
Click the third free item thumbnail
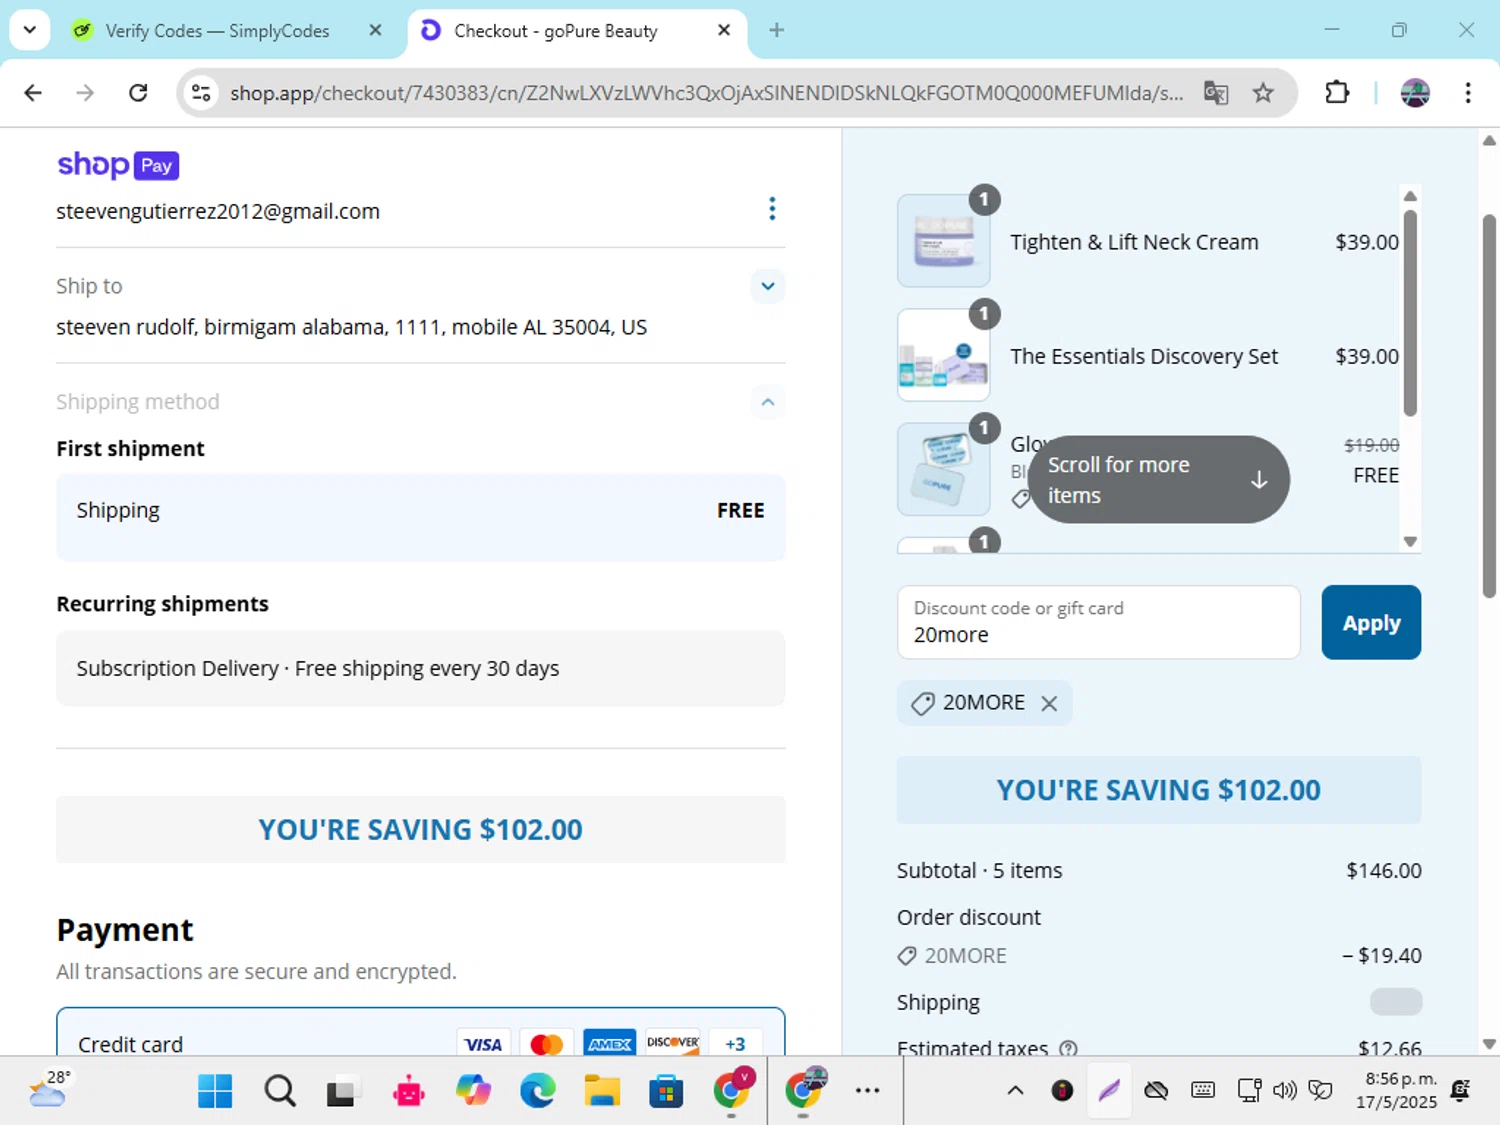(x=943, y=469)
